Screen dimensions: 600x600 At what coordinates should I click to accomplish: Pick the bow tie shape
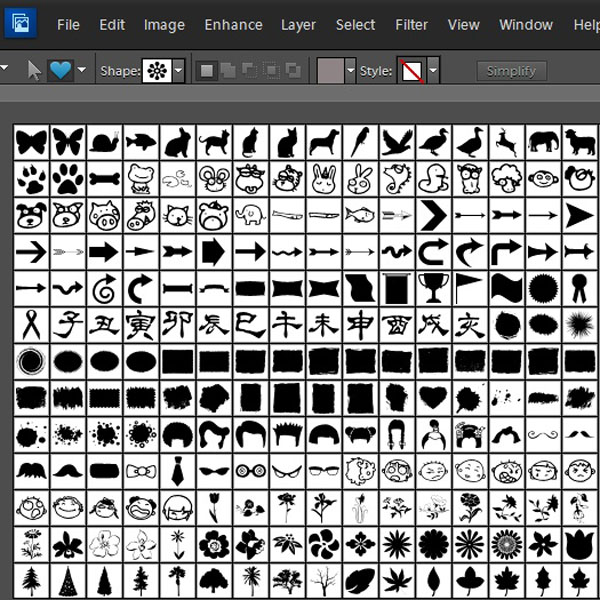(x=141, y=470)
